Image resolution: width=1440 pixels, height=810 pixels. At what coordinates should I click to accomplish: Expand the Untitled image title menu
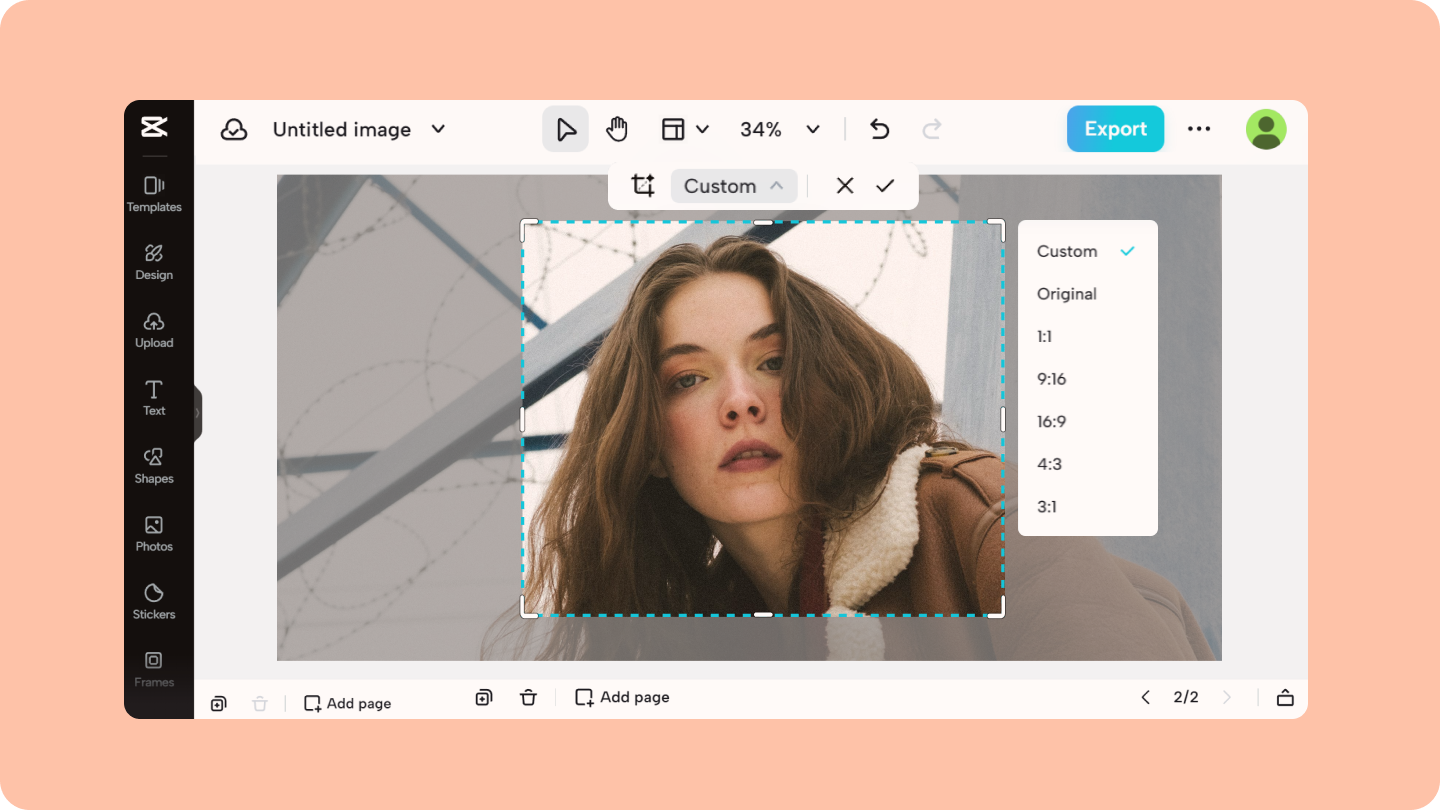pyautogui.click(x=438, y=128)
